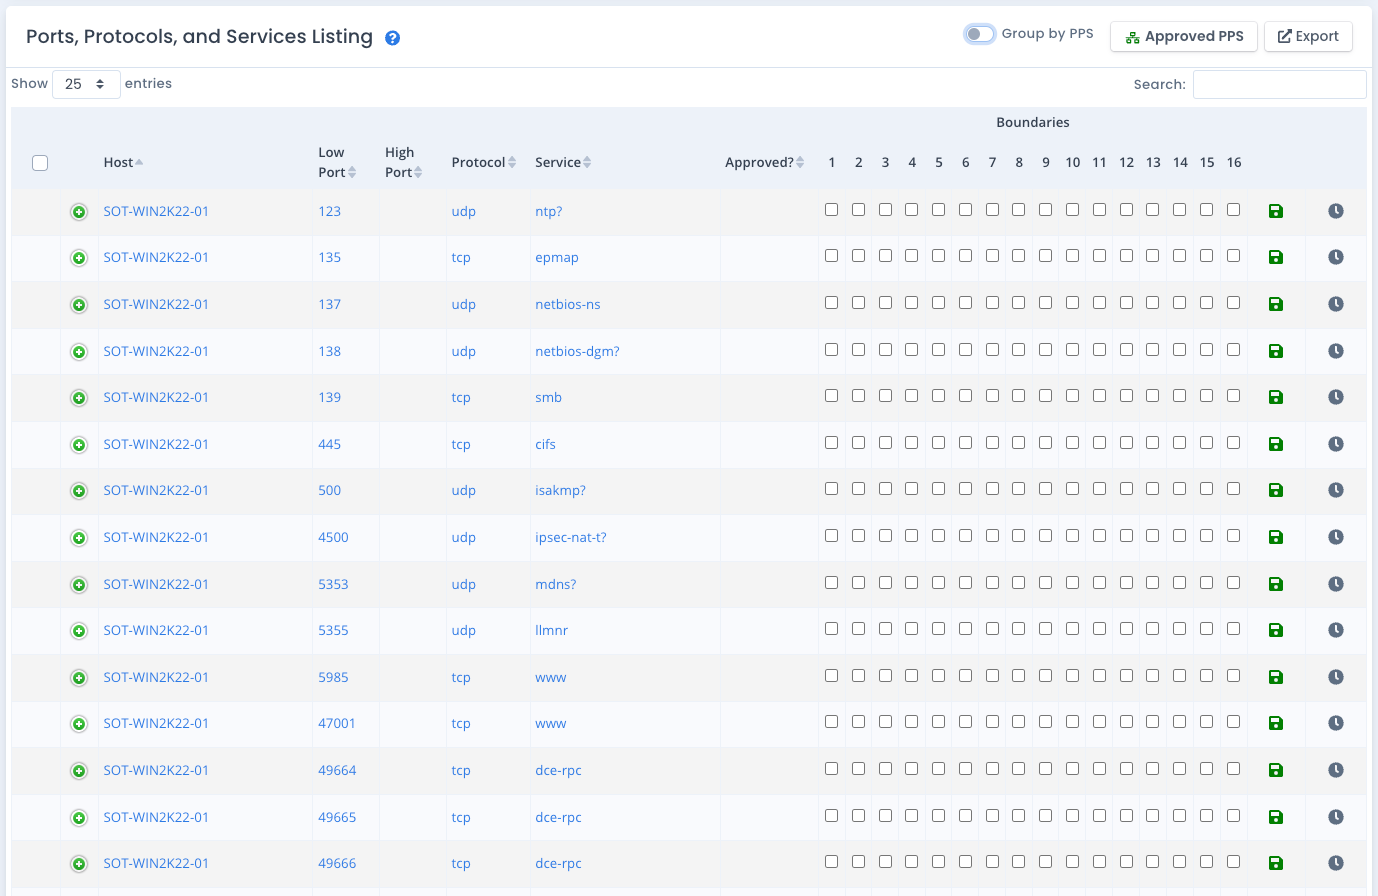Click the isakmp? service link

coord(560,490)
